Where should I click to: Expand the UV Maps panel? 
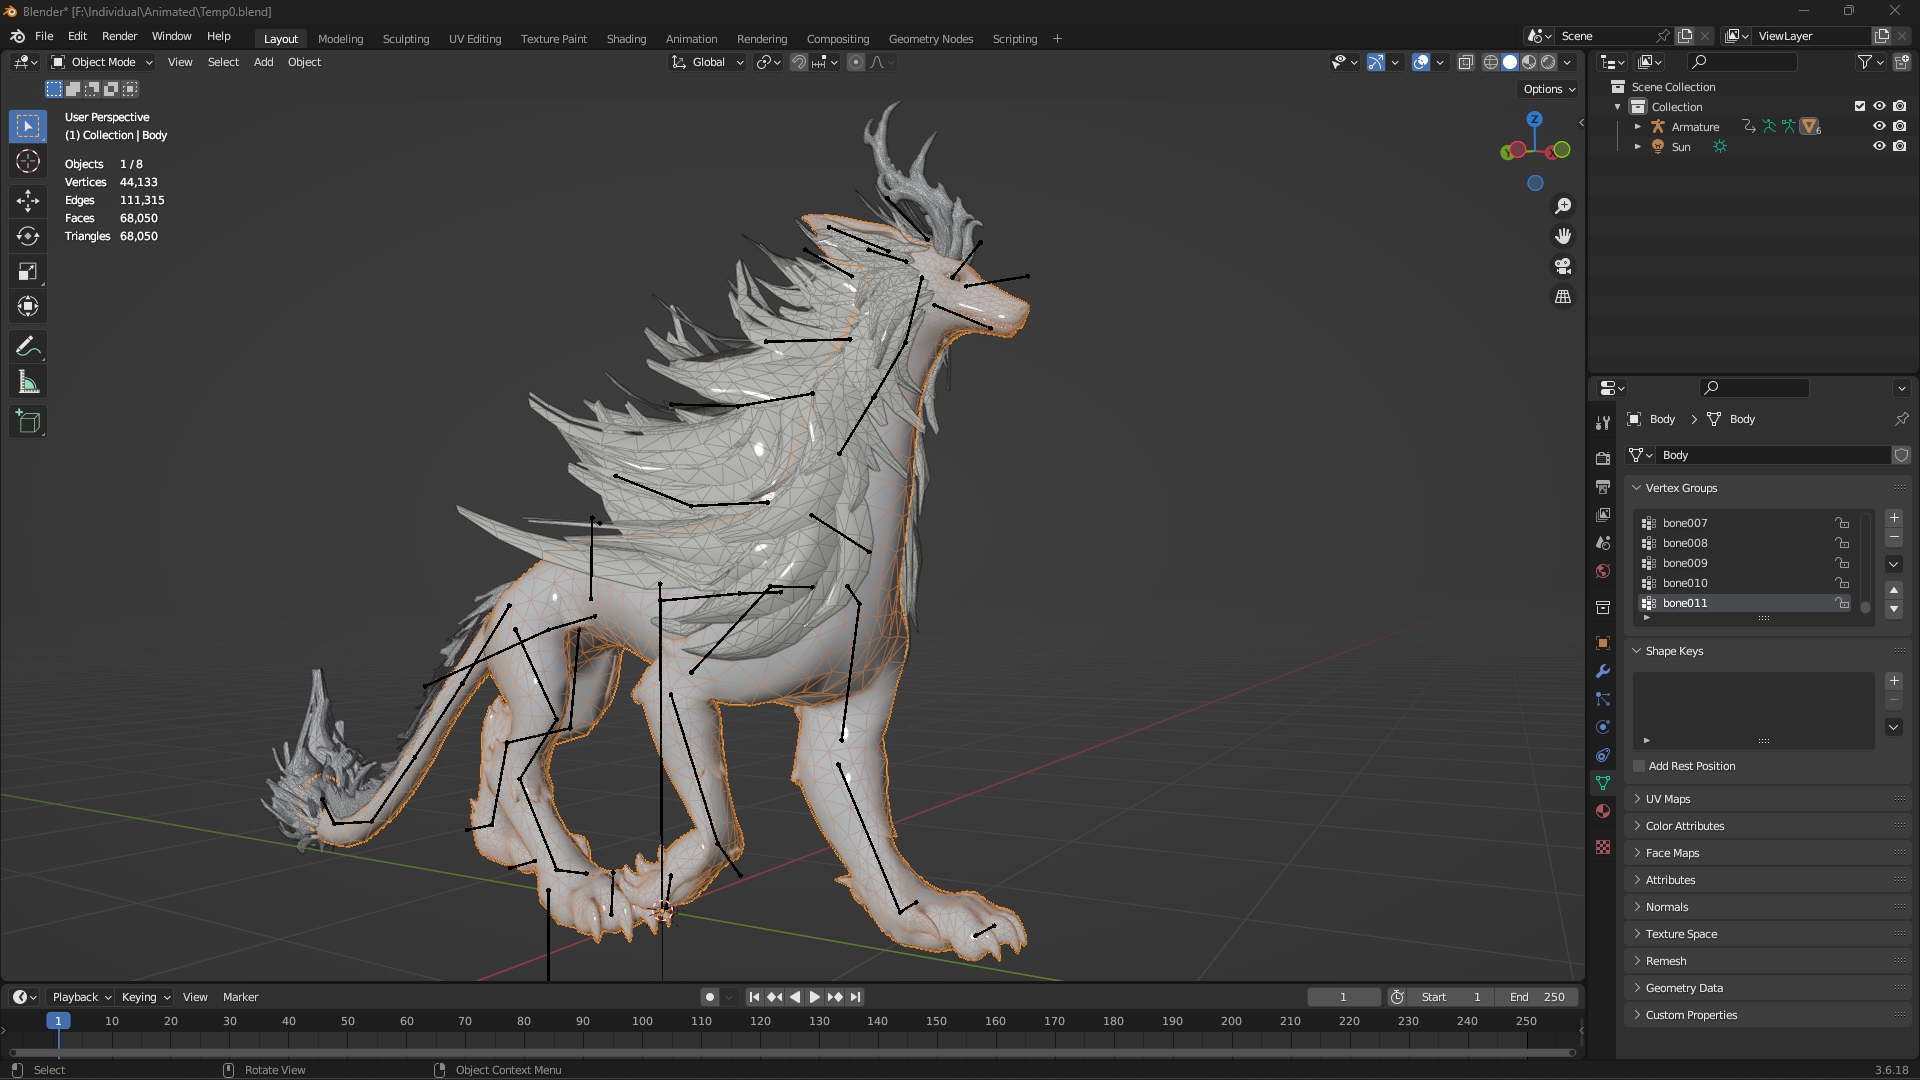[x=1668, y=799]
